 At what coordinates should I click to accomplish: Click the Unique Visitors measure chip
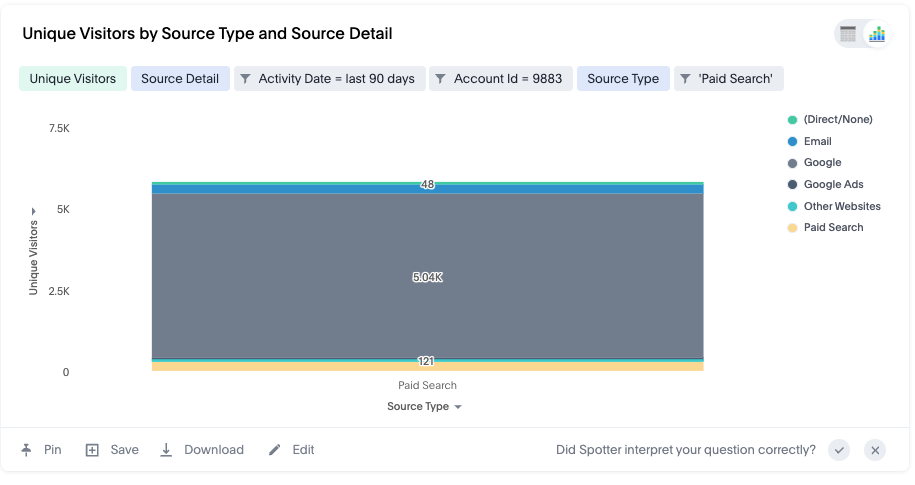(x=73, y=79)
